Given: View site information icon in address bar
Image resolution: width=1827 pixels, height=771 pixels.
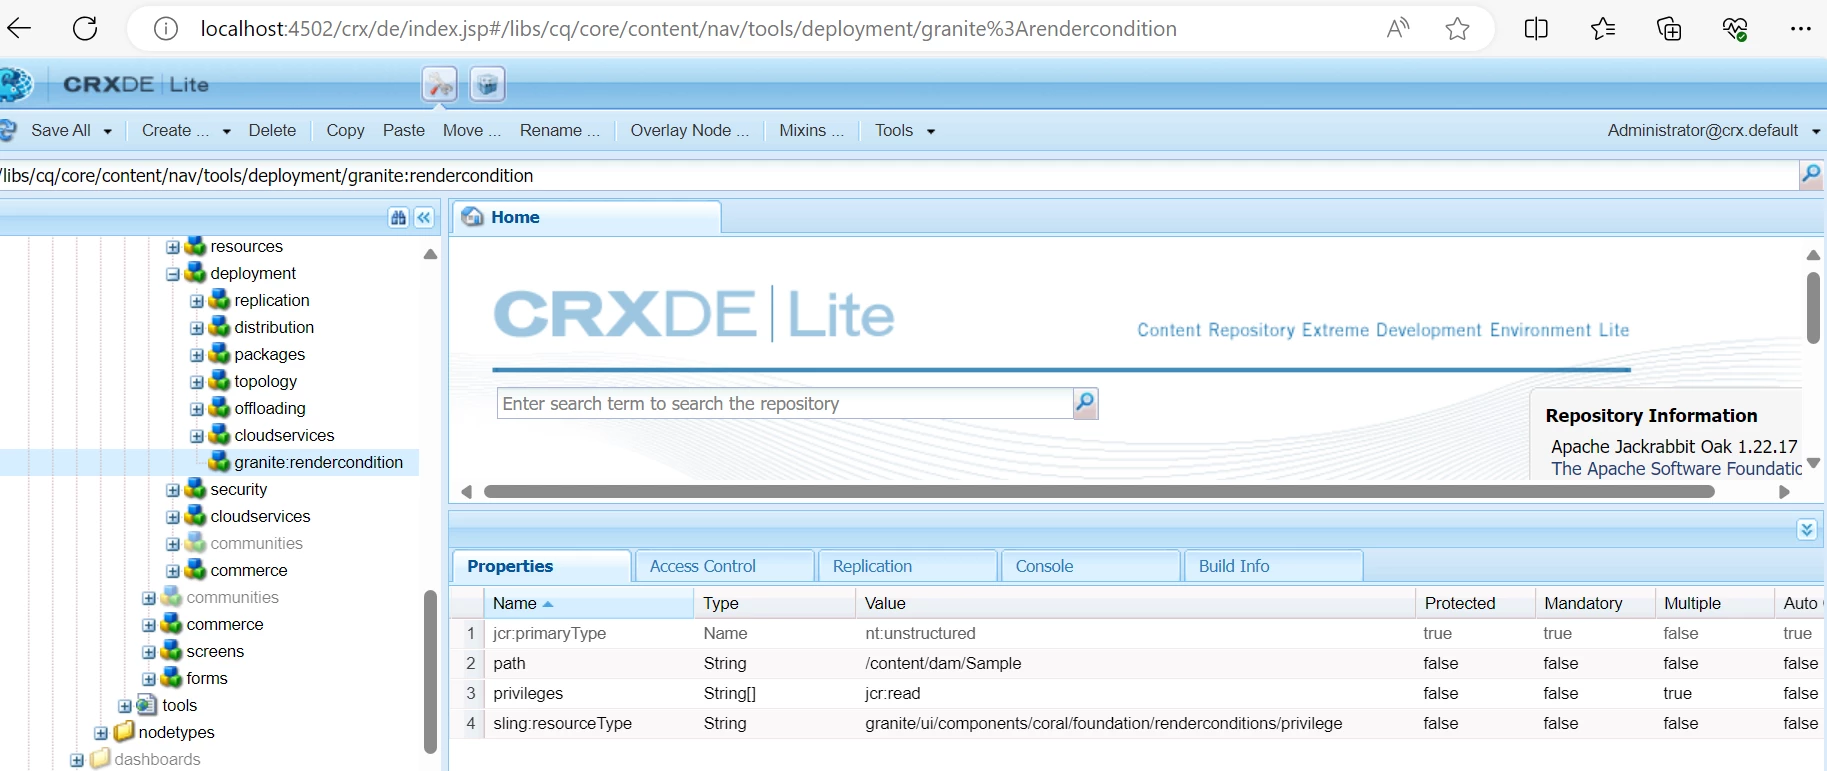Looking at the screenshot, I should 166,29.
